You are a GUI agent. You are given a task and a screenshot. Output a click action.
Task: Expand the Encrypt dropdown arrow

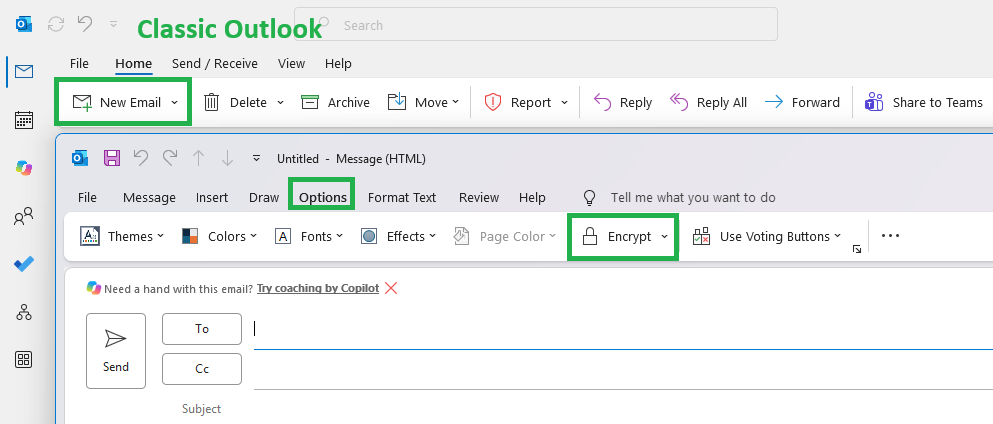pyautogui.click(x=664, y=236)
